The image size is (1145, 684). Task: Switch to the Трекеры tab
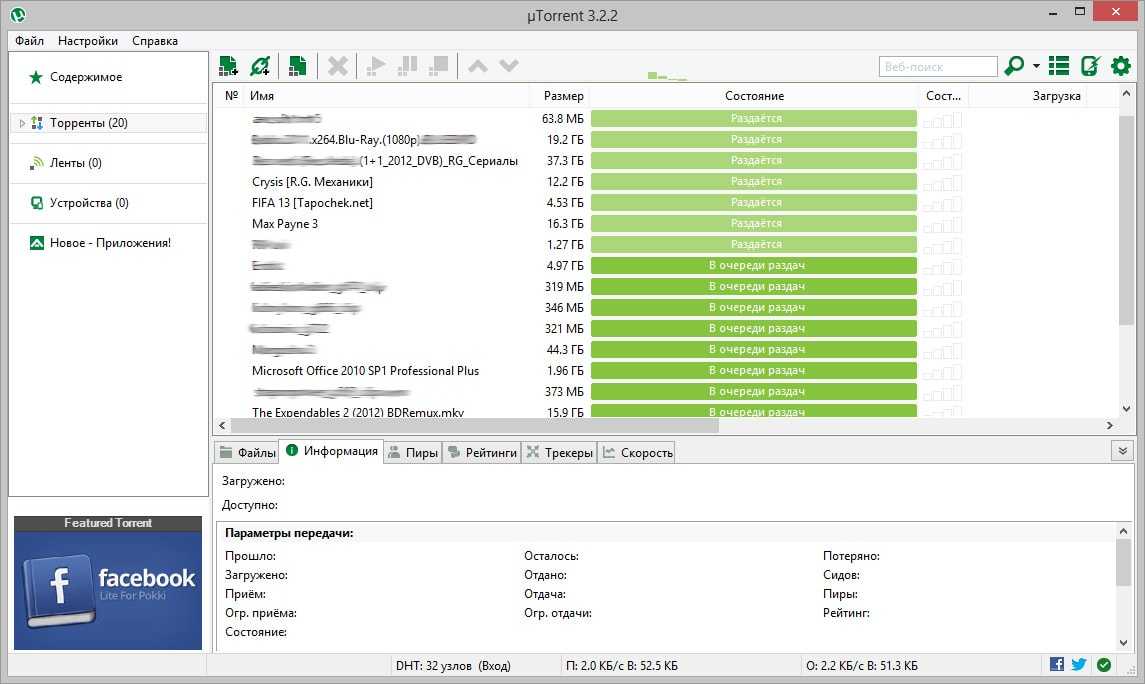pyautogui.click(x=559, y=453)
